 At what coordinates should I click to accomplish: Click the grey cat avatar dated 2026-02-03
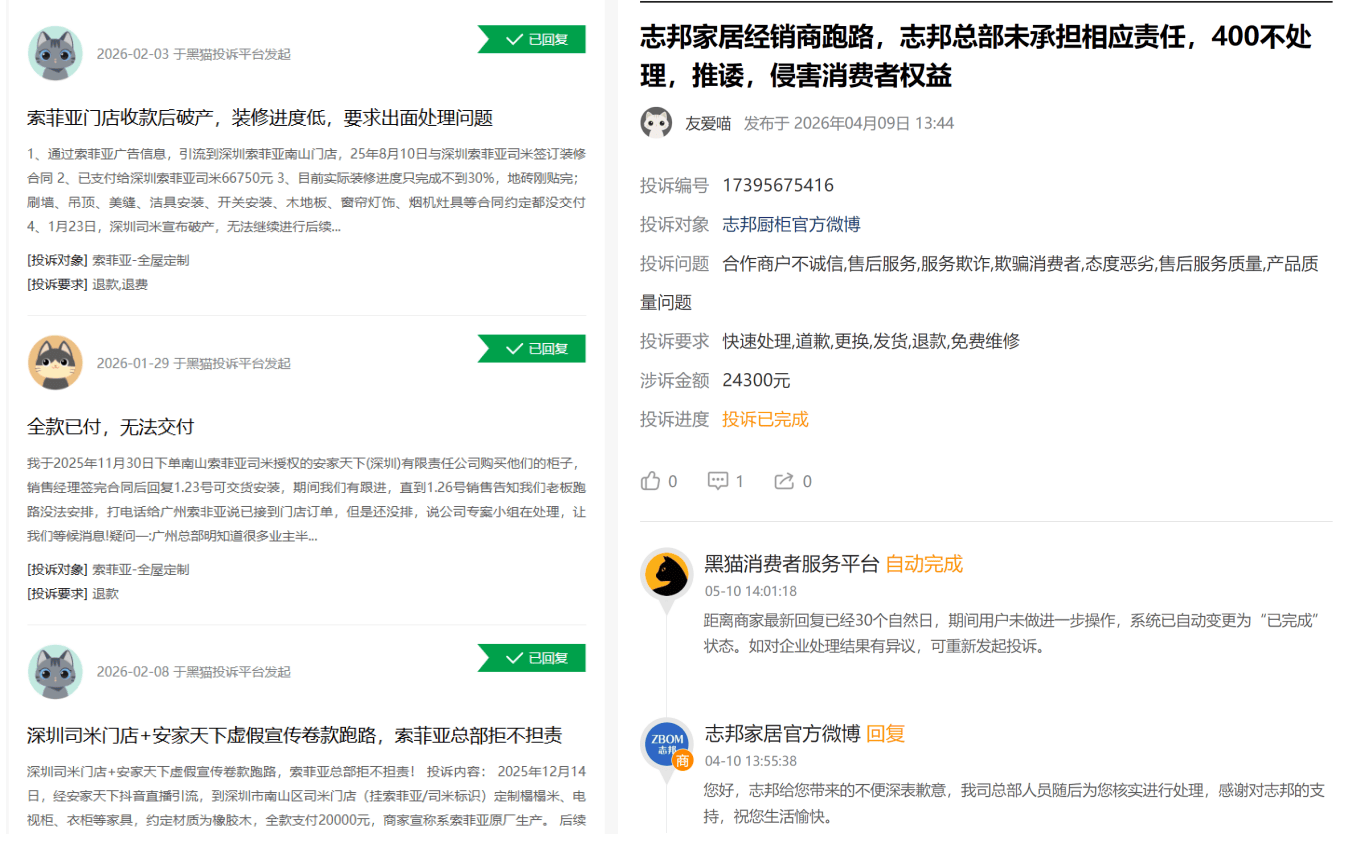55,54
